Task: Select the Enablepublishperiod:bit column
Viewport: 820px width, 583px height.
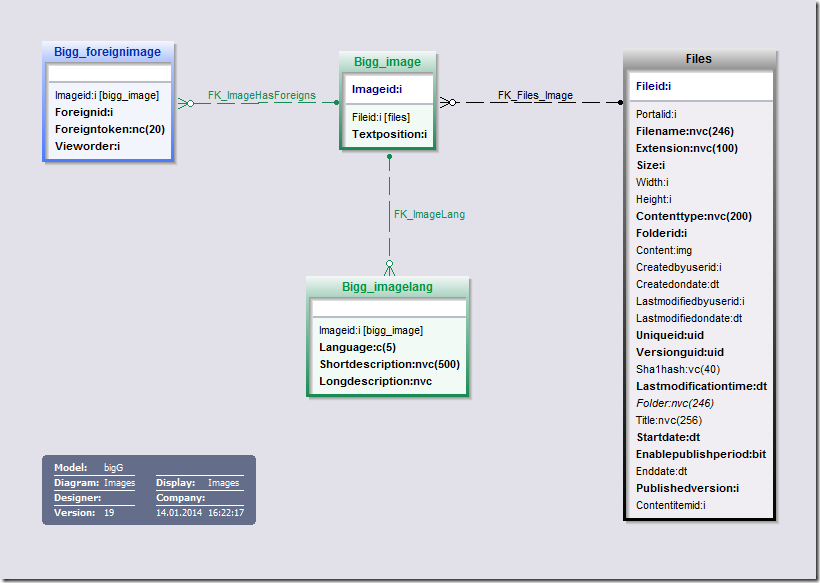Action: pyautogui.click(x=701, y=454)
